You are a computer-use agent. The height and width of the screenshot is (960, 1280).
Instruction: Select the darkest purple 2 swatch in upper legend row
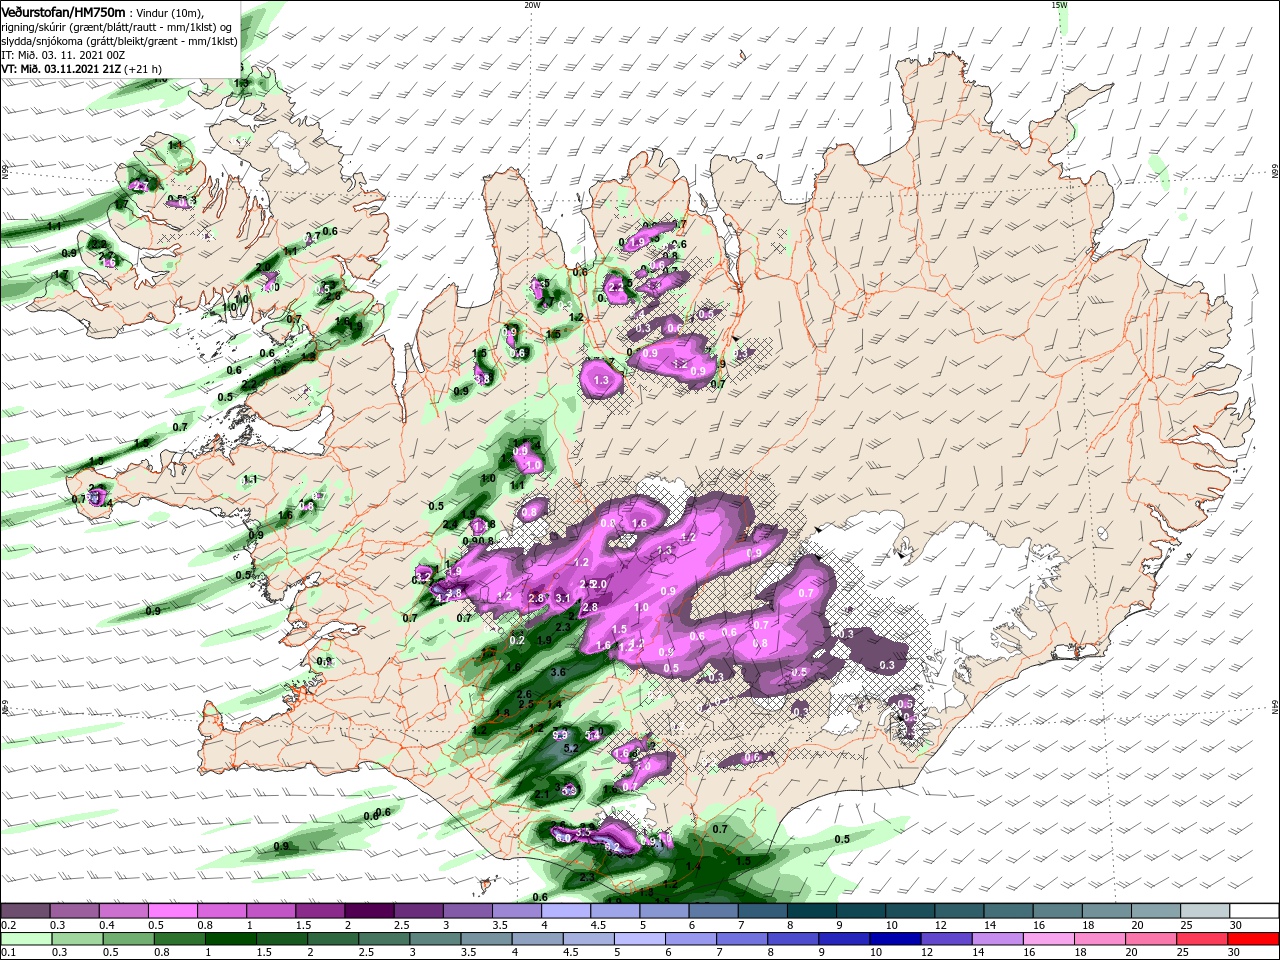click(369, 911)
